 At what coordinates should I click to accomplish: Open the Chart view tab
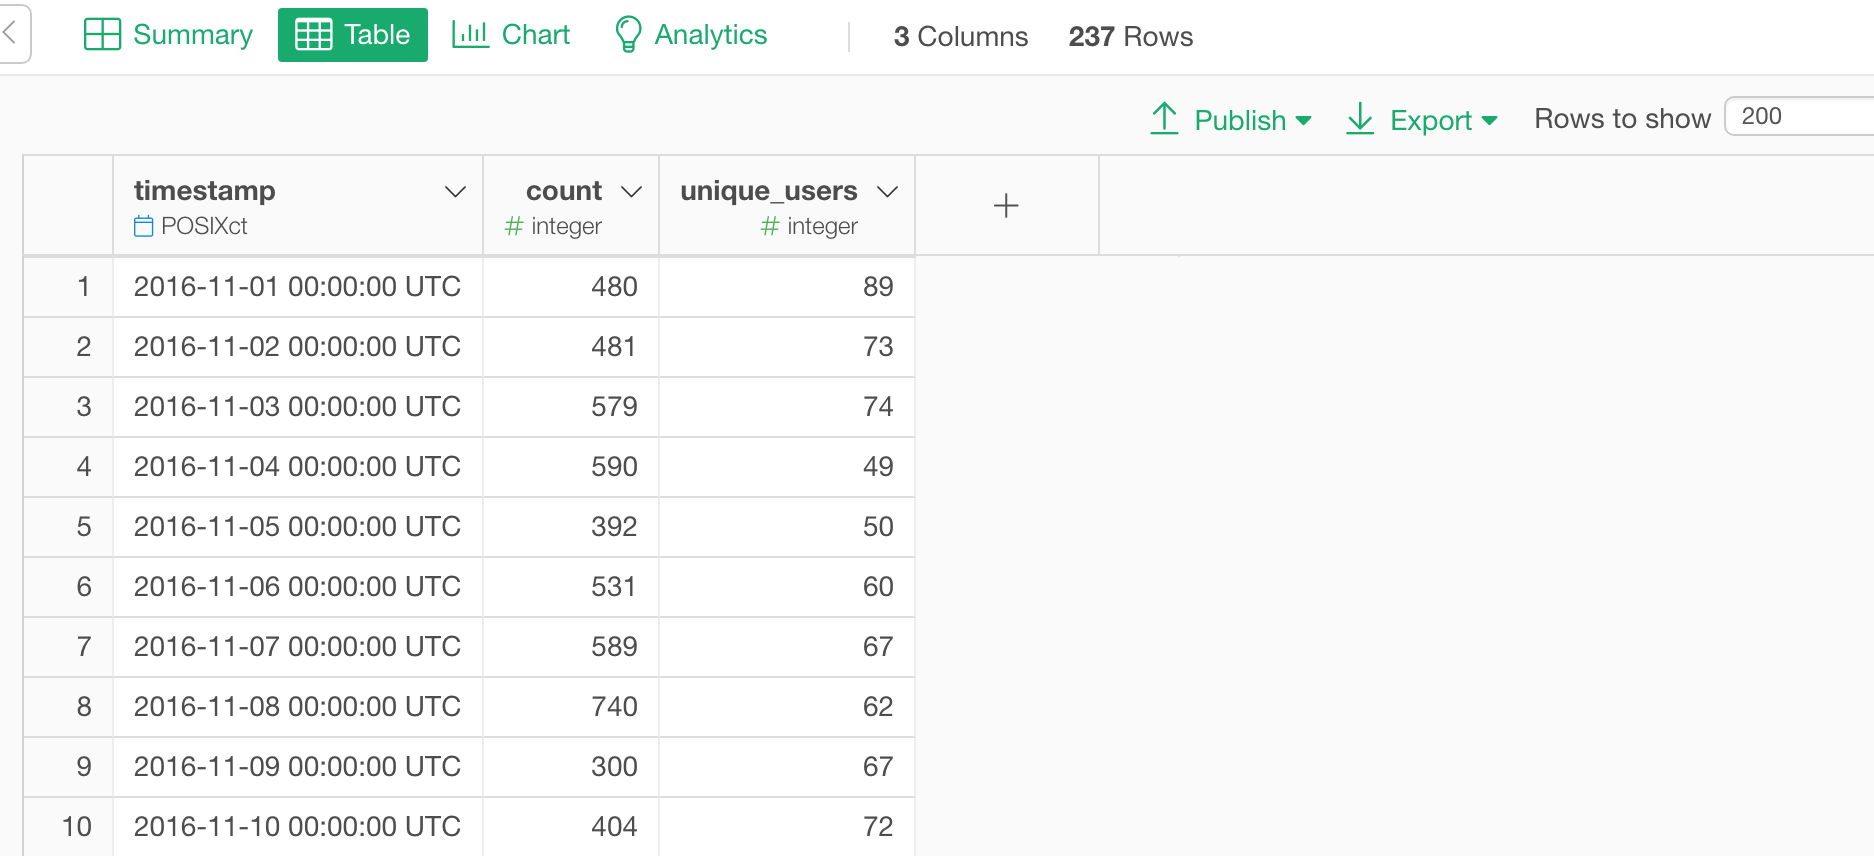click(511, 35)
